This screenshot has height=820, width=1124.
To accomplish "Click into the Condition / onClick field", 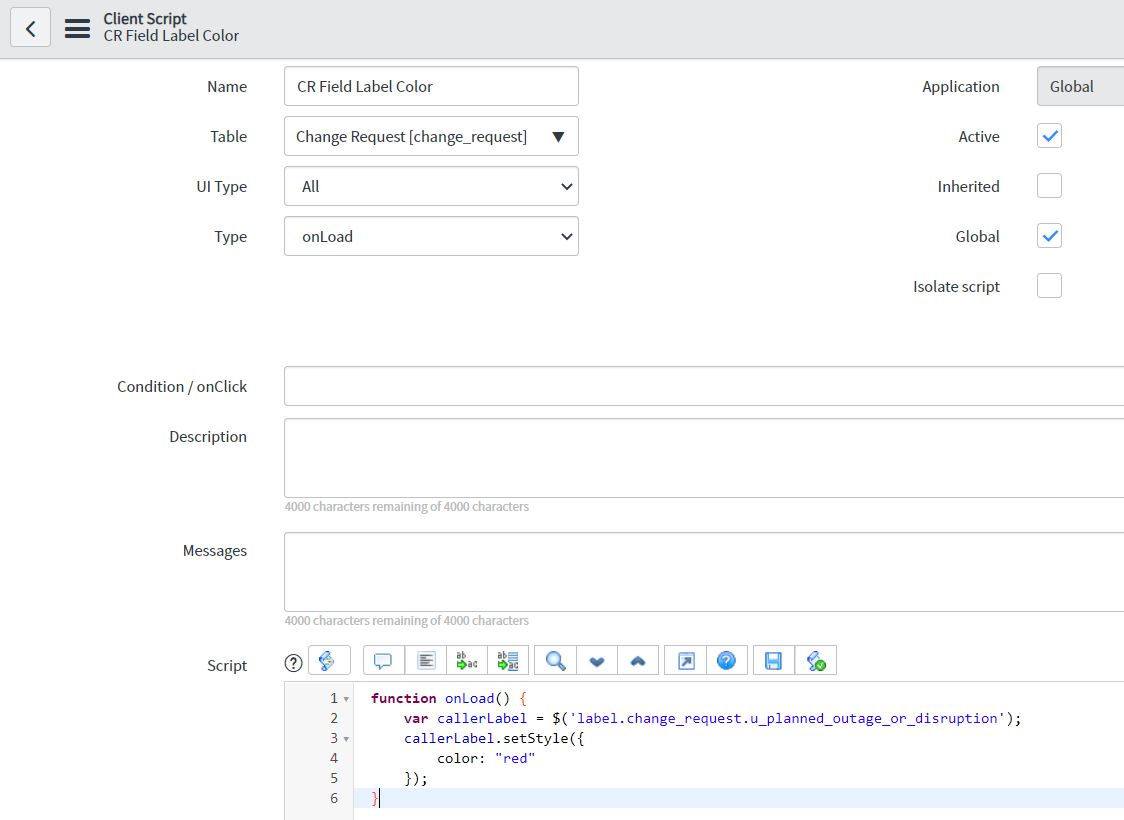I will 703,386.
